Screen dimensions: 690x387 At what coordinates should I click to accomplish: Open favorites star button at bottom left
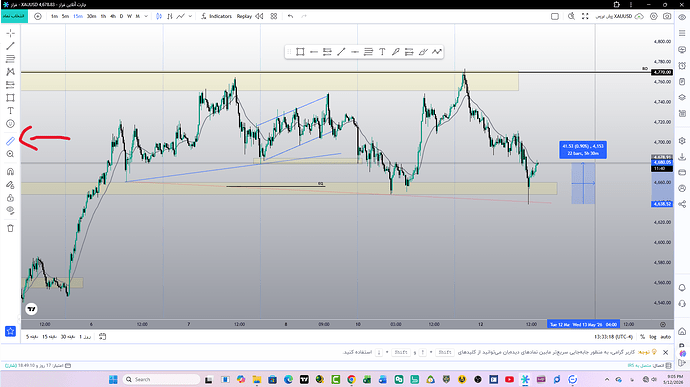pos(11,331)
